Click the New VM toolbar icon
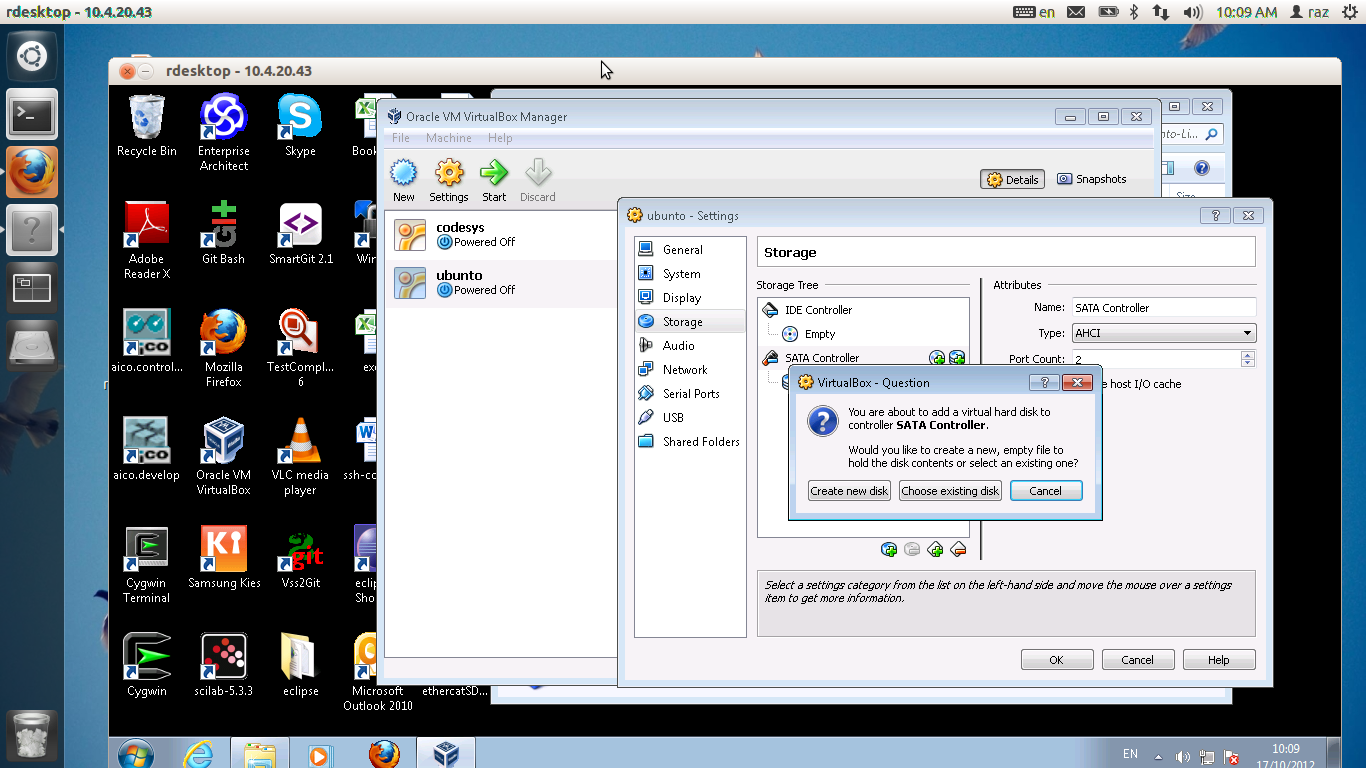The width and height of the screenshot is (1366, 768). (403, 180)
